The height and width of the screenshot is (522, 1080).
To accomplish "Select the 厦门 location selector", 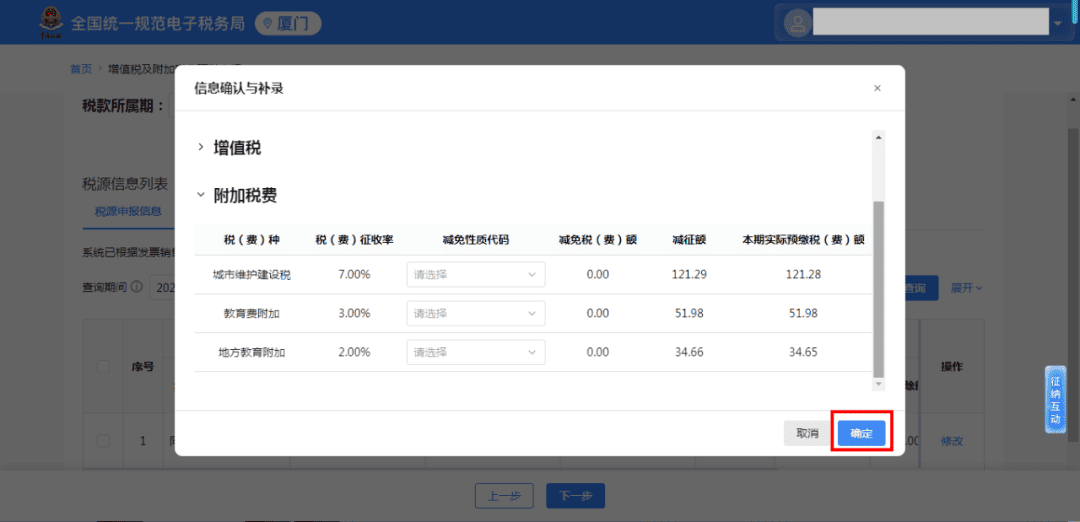I will [293, 22].
